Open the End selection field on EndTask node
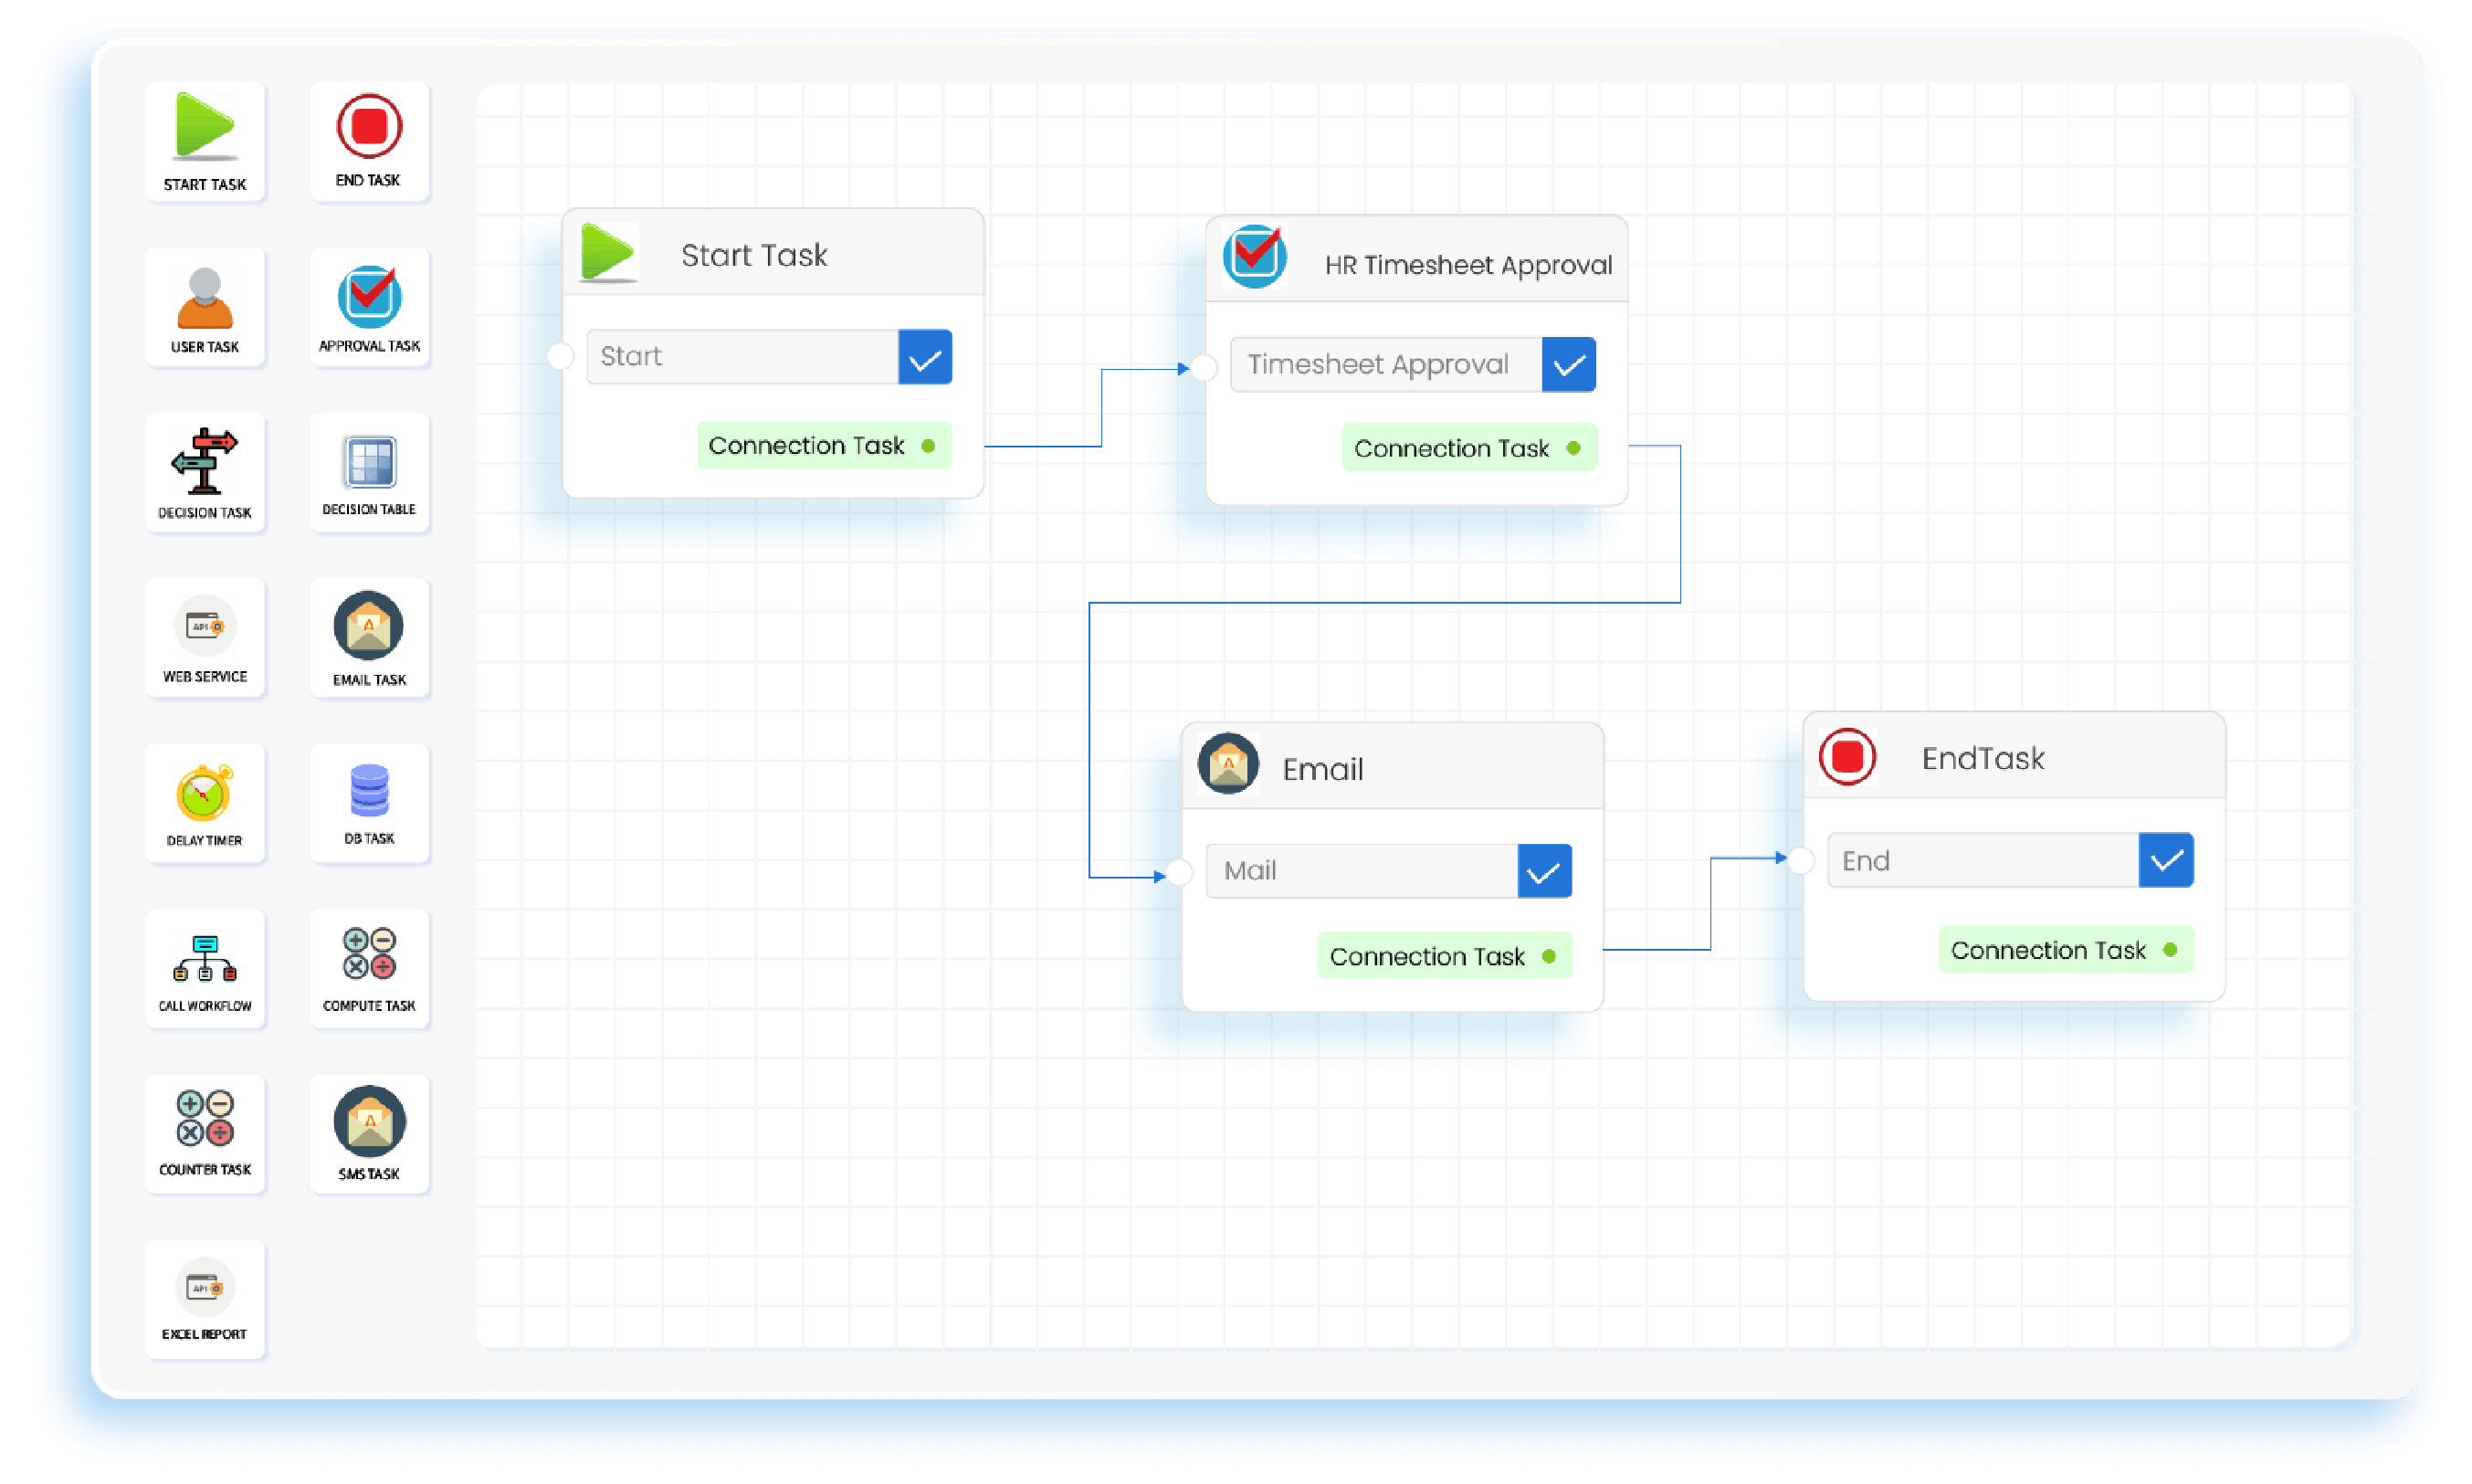Image resolution: width=2472 pixels, height=1484 pixels. [1980, 860]
